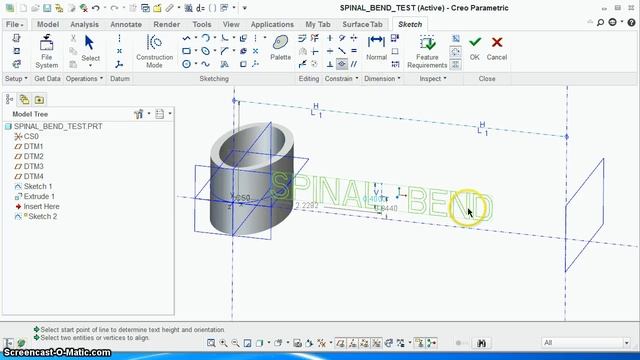Select the Arc sketch tool
The height and width of the screenshot is (360, 640).
click(x=206, y=38)
